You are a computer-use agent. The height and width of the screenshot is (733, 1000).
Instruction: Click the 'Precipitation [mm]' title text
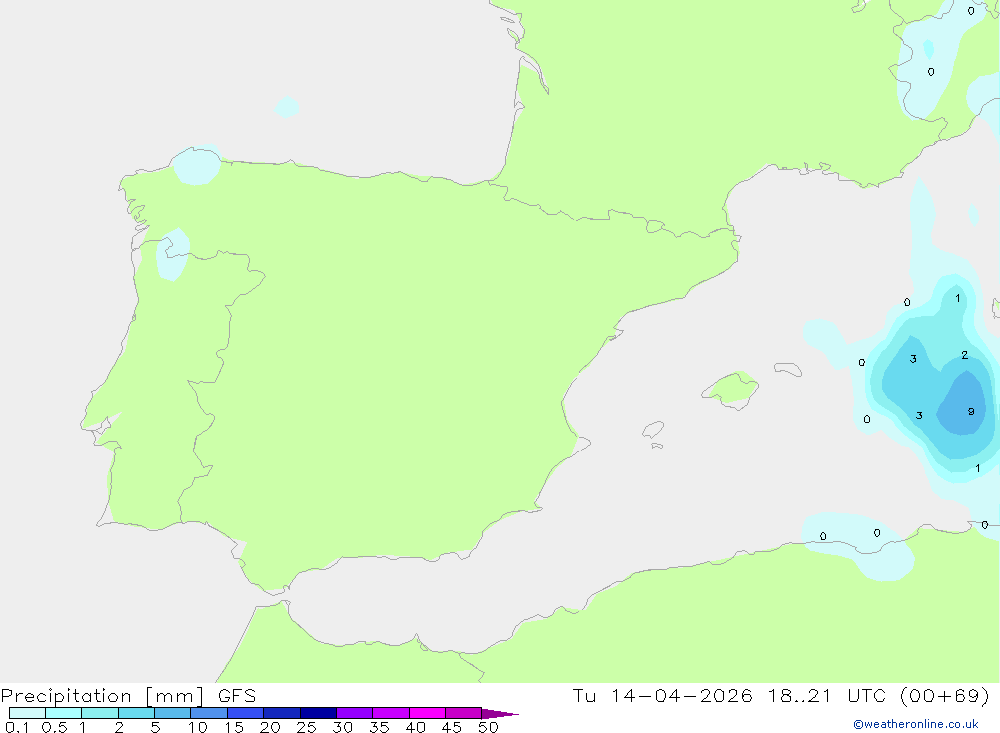(x=102, y=696)
